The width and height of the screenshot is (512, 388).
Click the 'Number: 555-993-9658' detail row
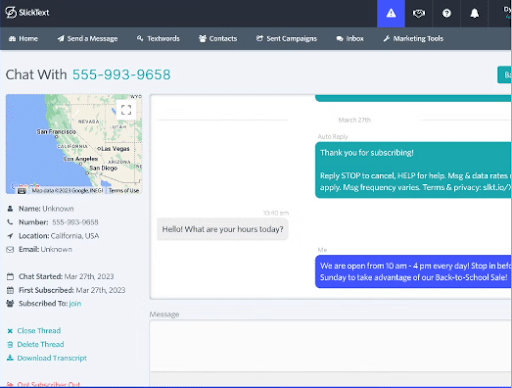click(53, 222)
